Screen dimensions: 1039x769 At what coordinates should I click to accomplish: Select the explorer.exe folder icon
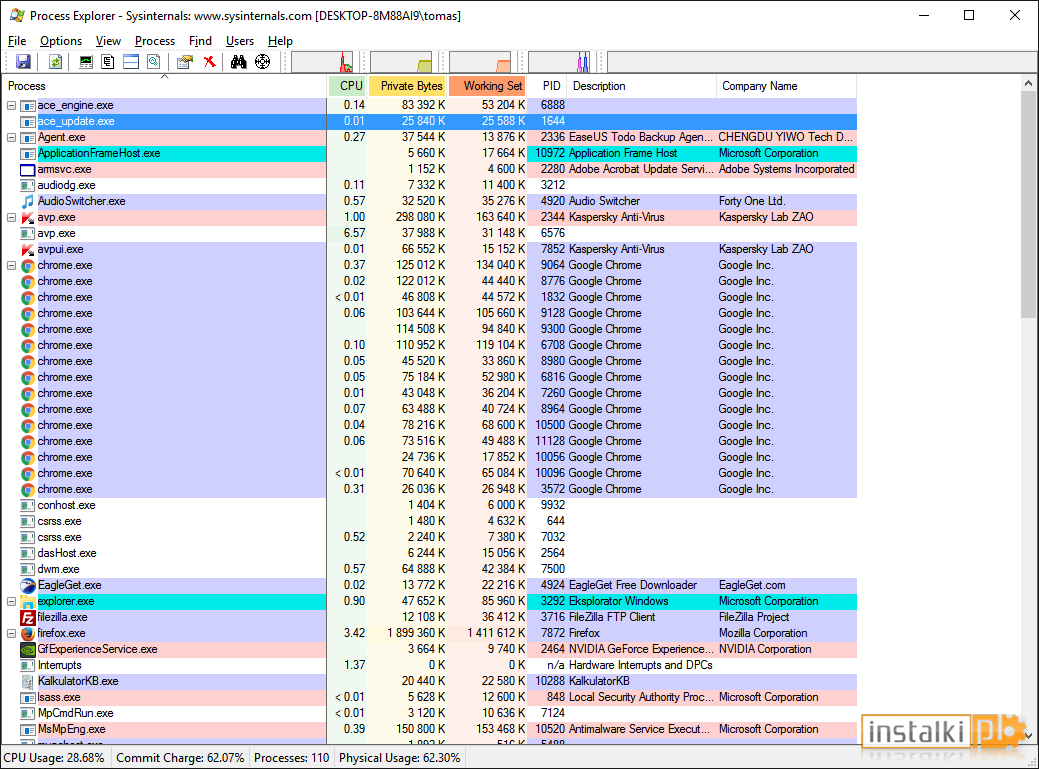(27, 601)
